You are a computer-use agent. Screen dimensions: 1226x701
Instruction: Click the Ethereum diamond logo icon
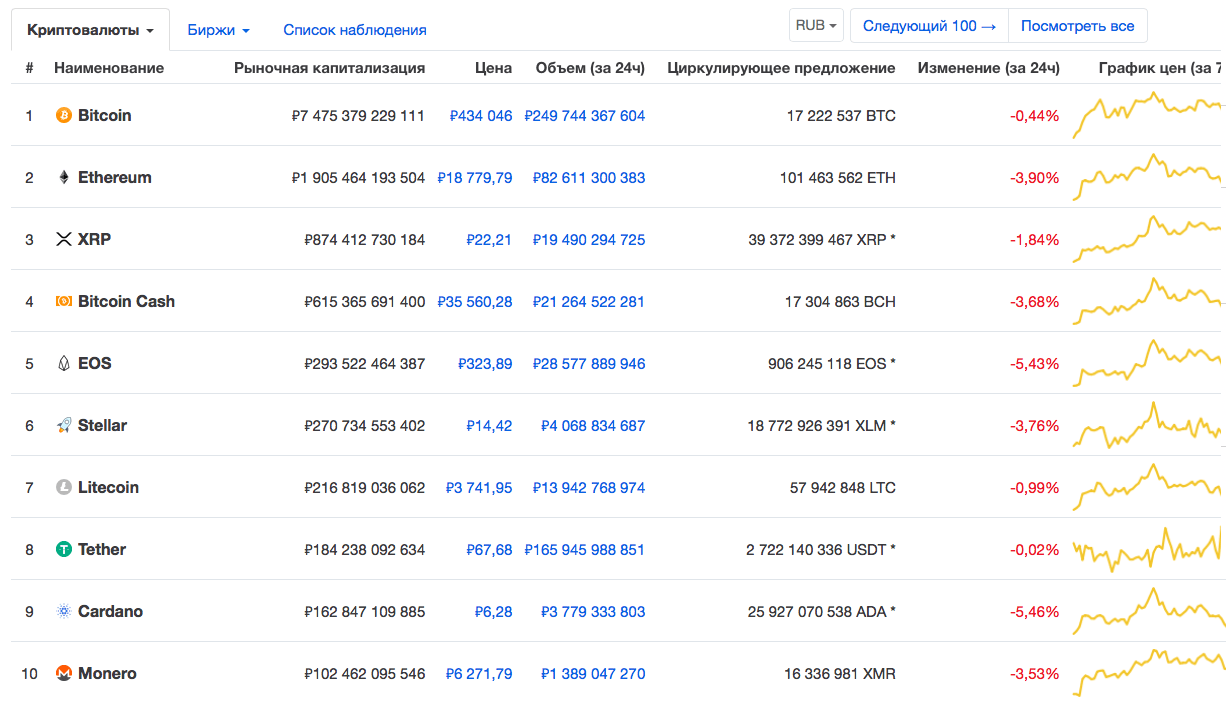(x=64, y=178)
